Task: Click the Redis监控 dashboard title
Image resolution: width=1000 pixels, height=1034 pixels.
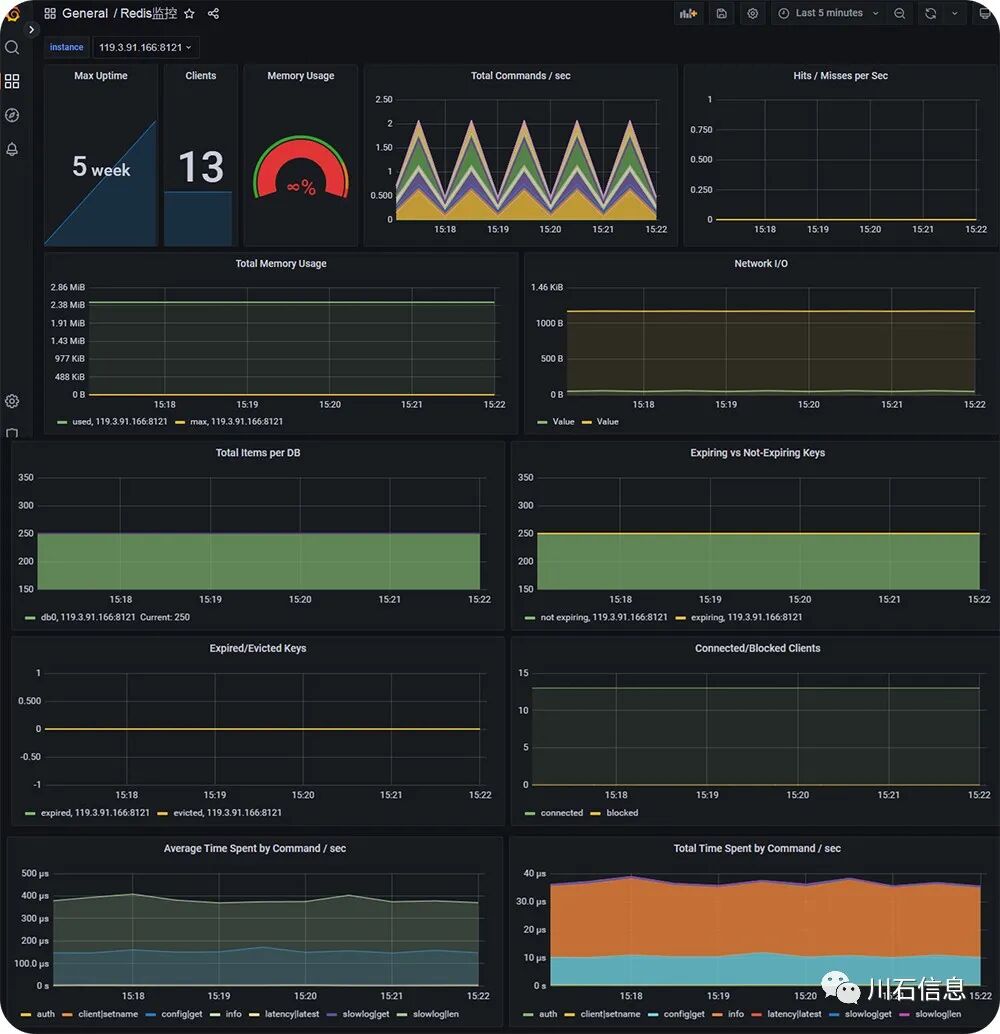Action: (148, 13)
